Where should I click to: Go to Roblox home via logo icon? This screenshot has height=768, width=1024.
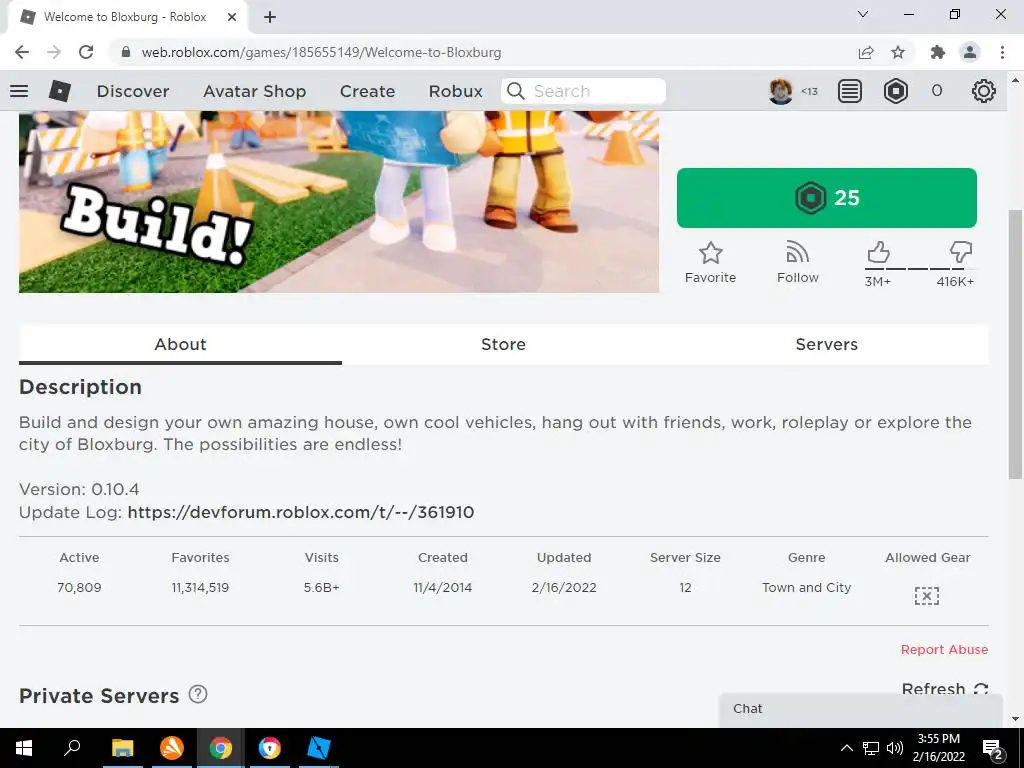click(59, 91)
